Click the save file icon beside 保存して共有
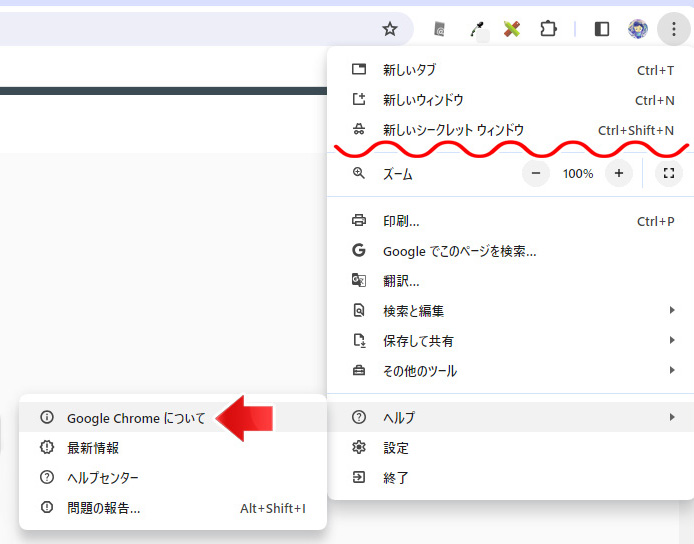 (359, 340)
